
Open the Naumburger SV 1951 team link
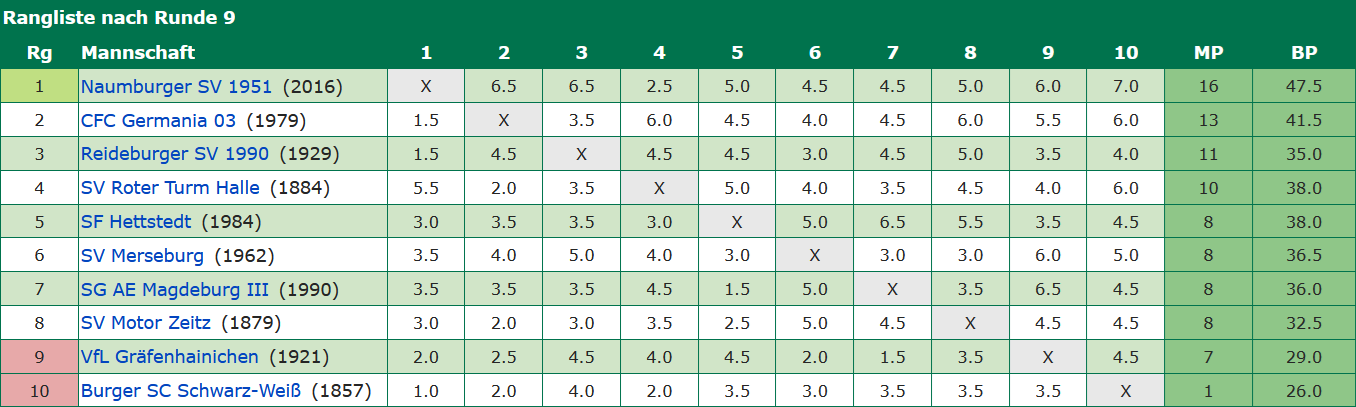click(176, 87)
